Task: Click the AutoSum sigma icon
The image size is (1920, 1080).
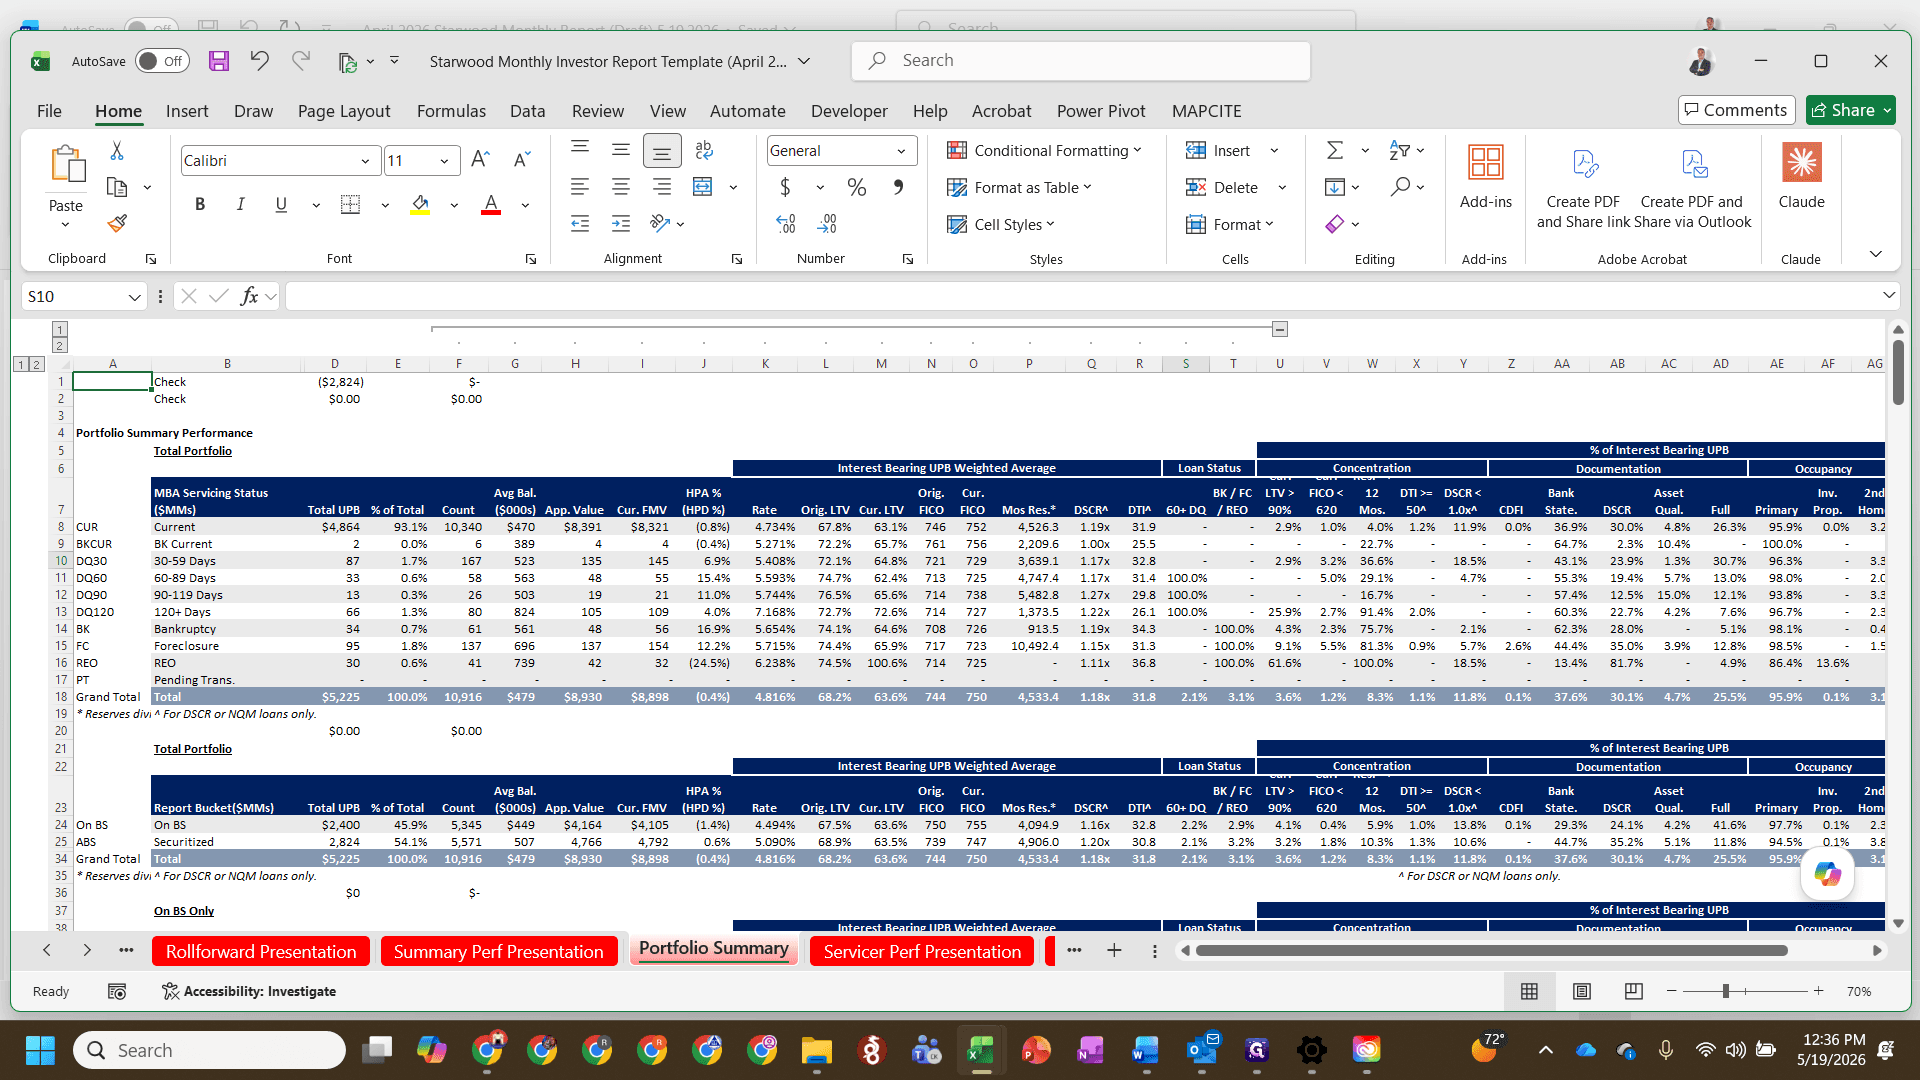Action: click(1335, 150)
